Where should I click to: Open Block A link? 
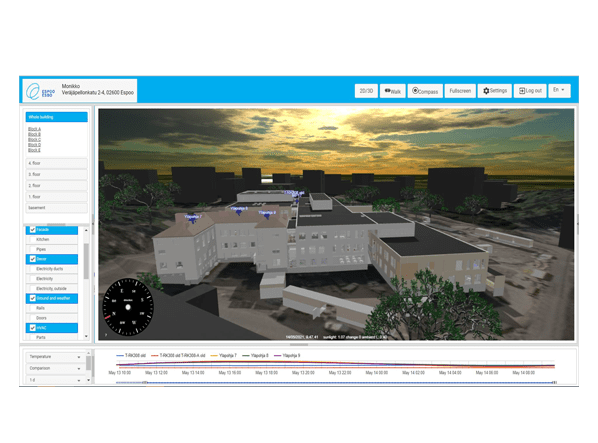tap(34, 129)
